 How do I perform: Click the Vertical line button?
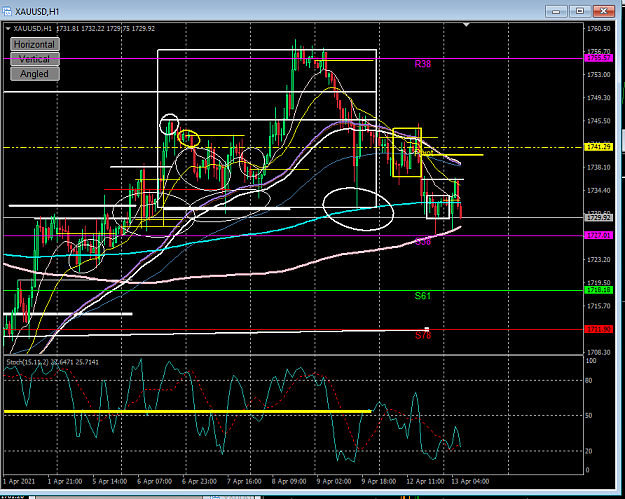[35, 59]
